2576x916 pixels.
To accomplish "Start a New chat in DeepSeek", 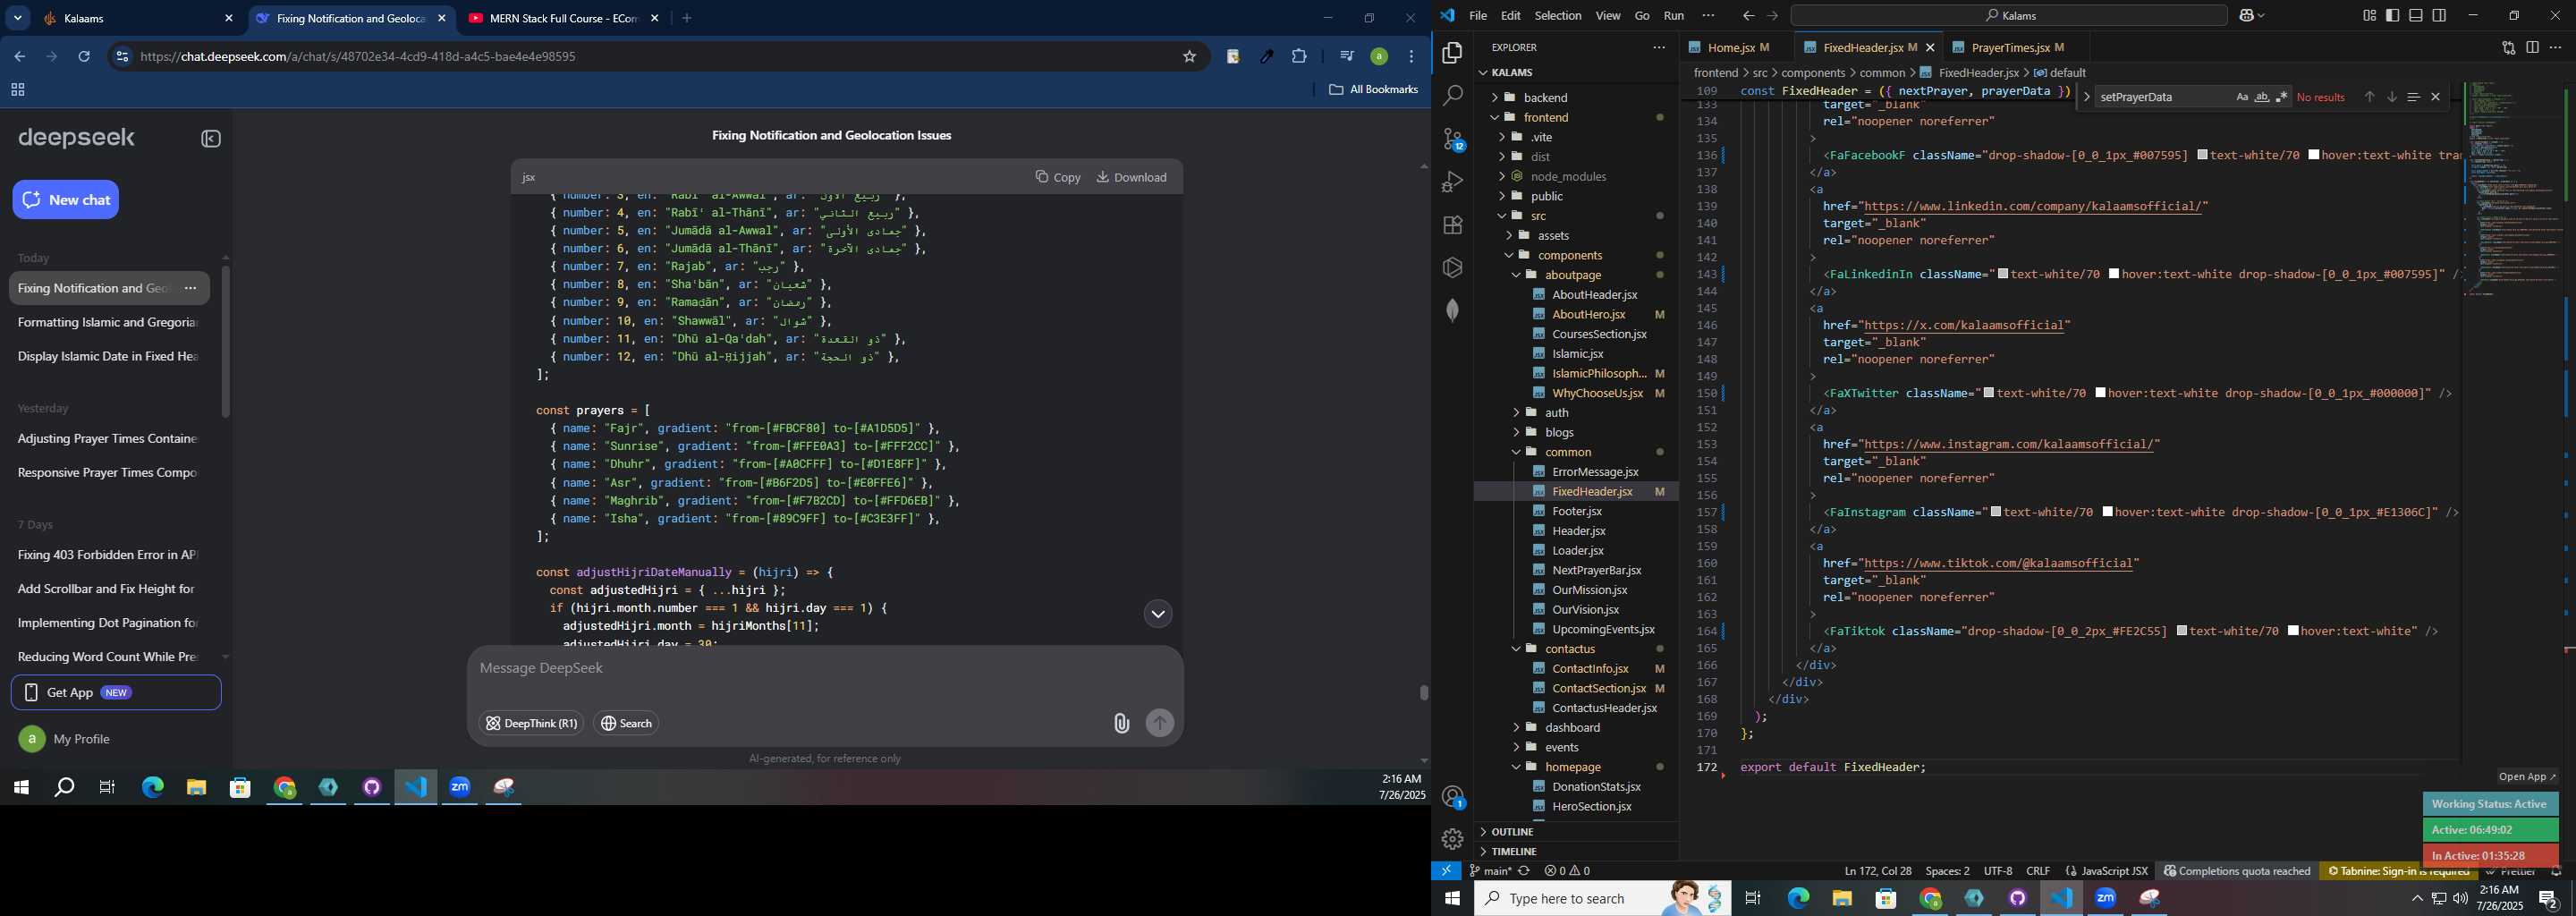I will pyautogui.click(x=66, y=200).
